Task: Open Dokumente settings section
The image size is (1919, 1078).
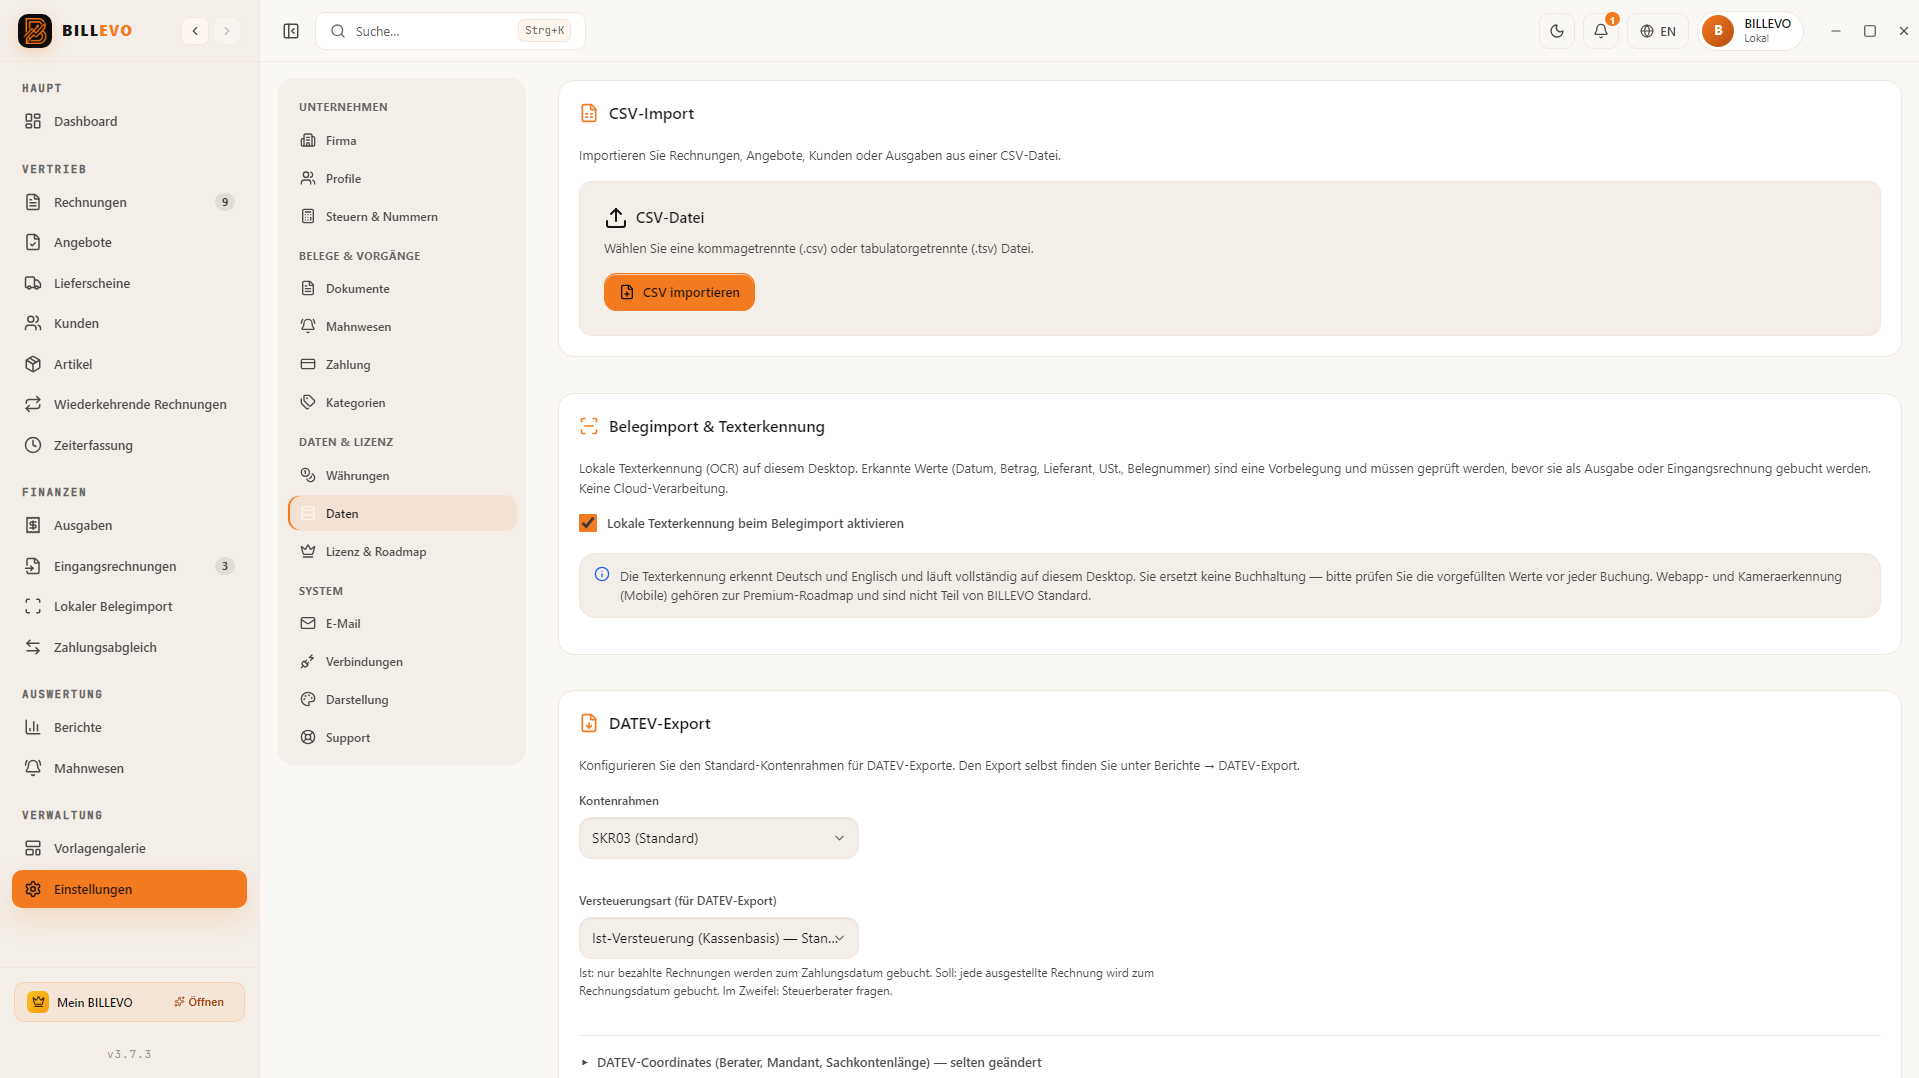Action: [x=402, y=289]
